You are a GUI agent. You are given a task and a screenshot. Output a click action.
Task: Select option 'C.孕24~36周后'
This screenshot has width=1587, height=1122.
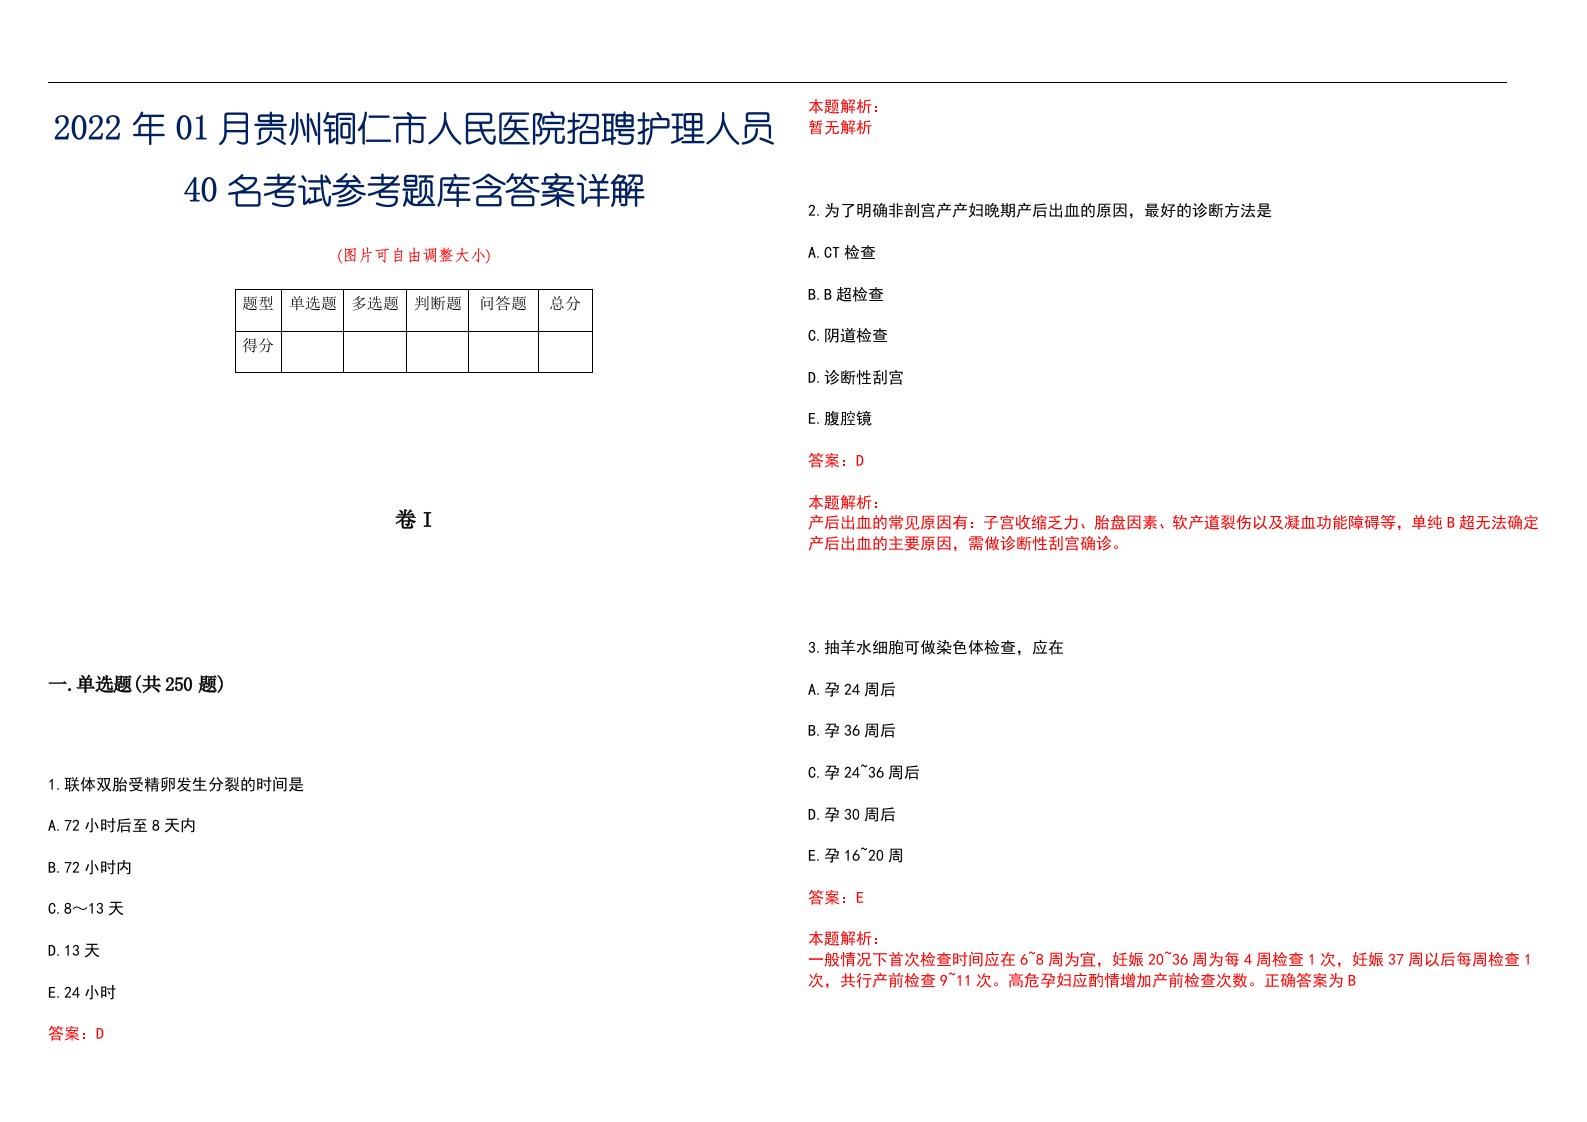pyautogui.click(x=864, y=773)
